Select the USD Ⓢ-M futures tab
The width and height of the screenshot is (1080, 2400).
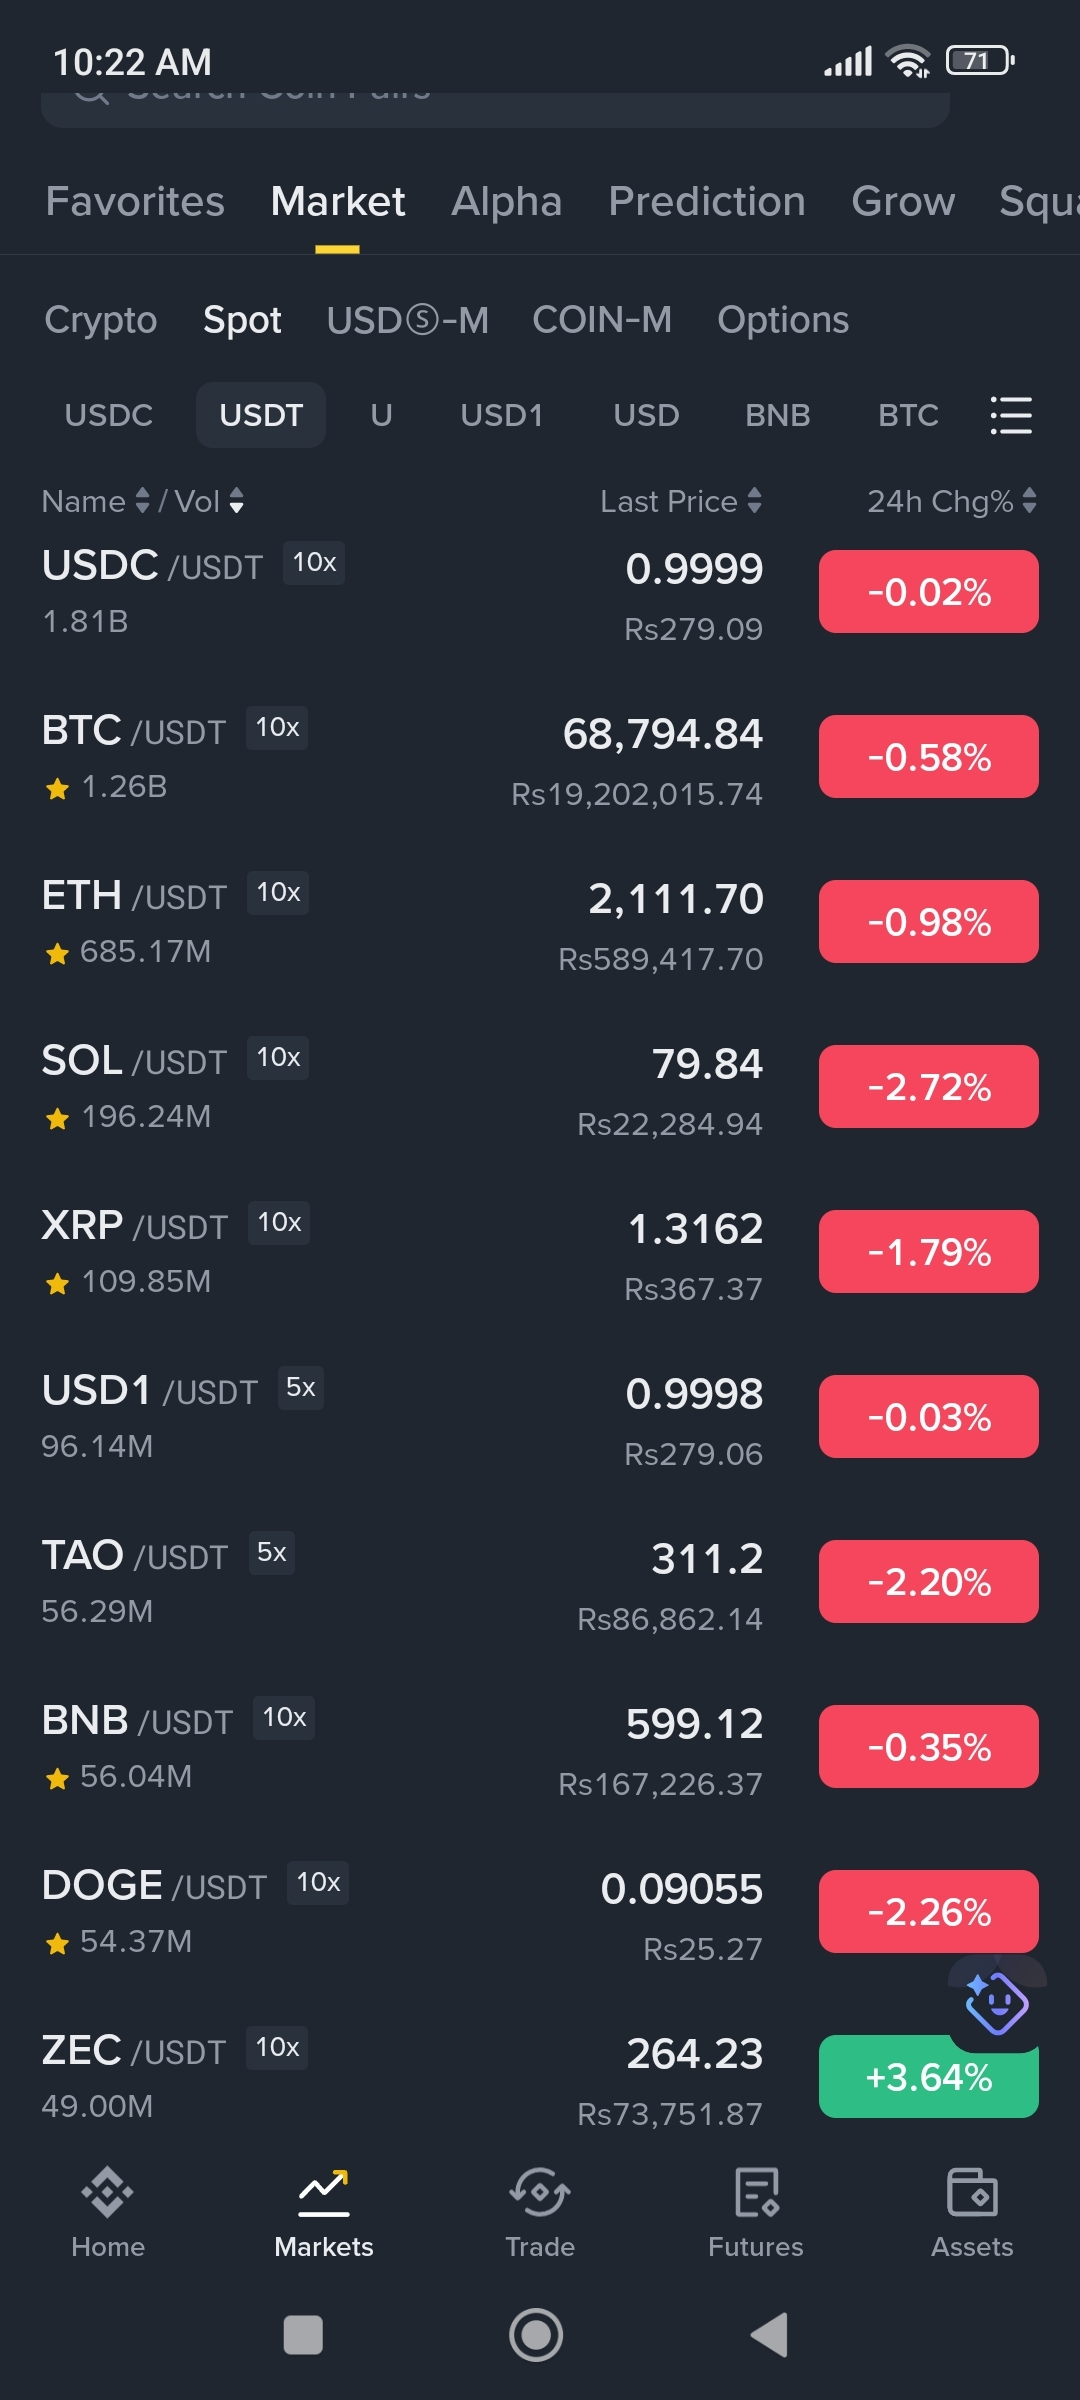407,320
